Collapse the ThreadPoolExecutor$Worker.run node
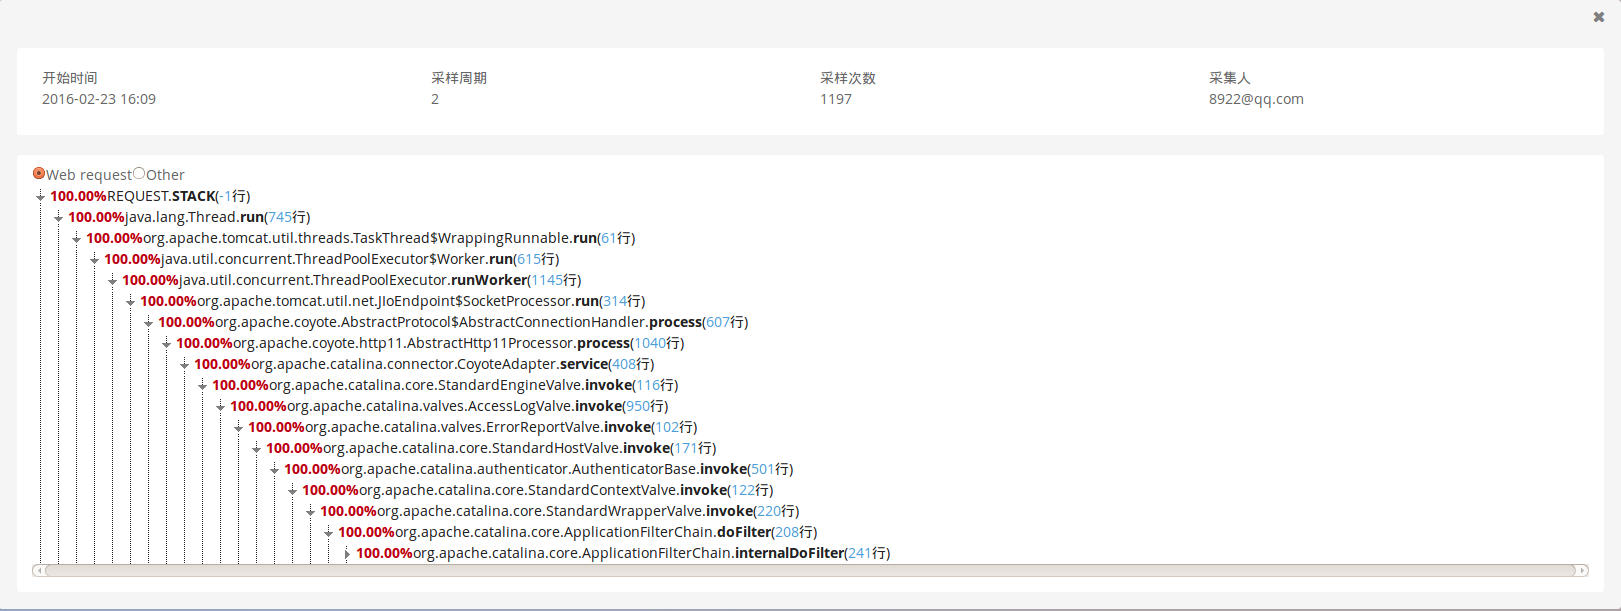Screen dimensions: 1621x611 pyautogui.click(x=94, y=260)
